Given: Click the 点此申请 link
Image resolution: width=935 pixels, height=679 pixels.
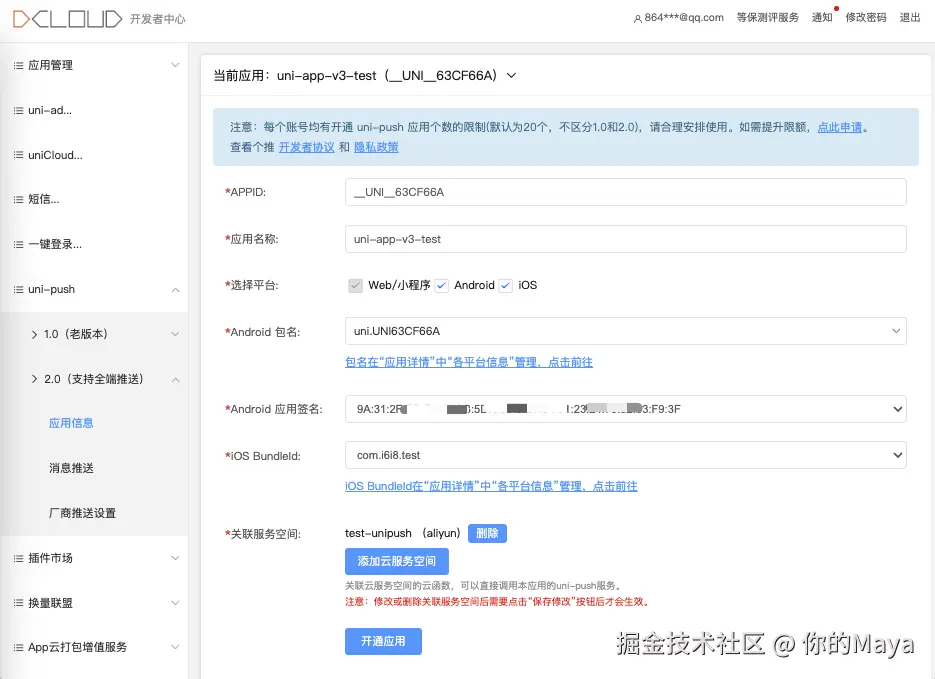Looking at the screenshot, I should pyautogui.click(x=840, y=127).
